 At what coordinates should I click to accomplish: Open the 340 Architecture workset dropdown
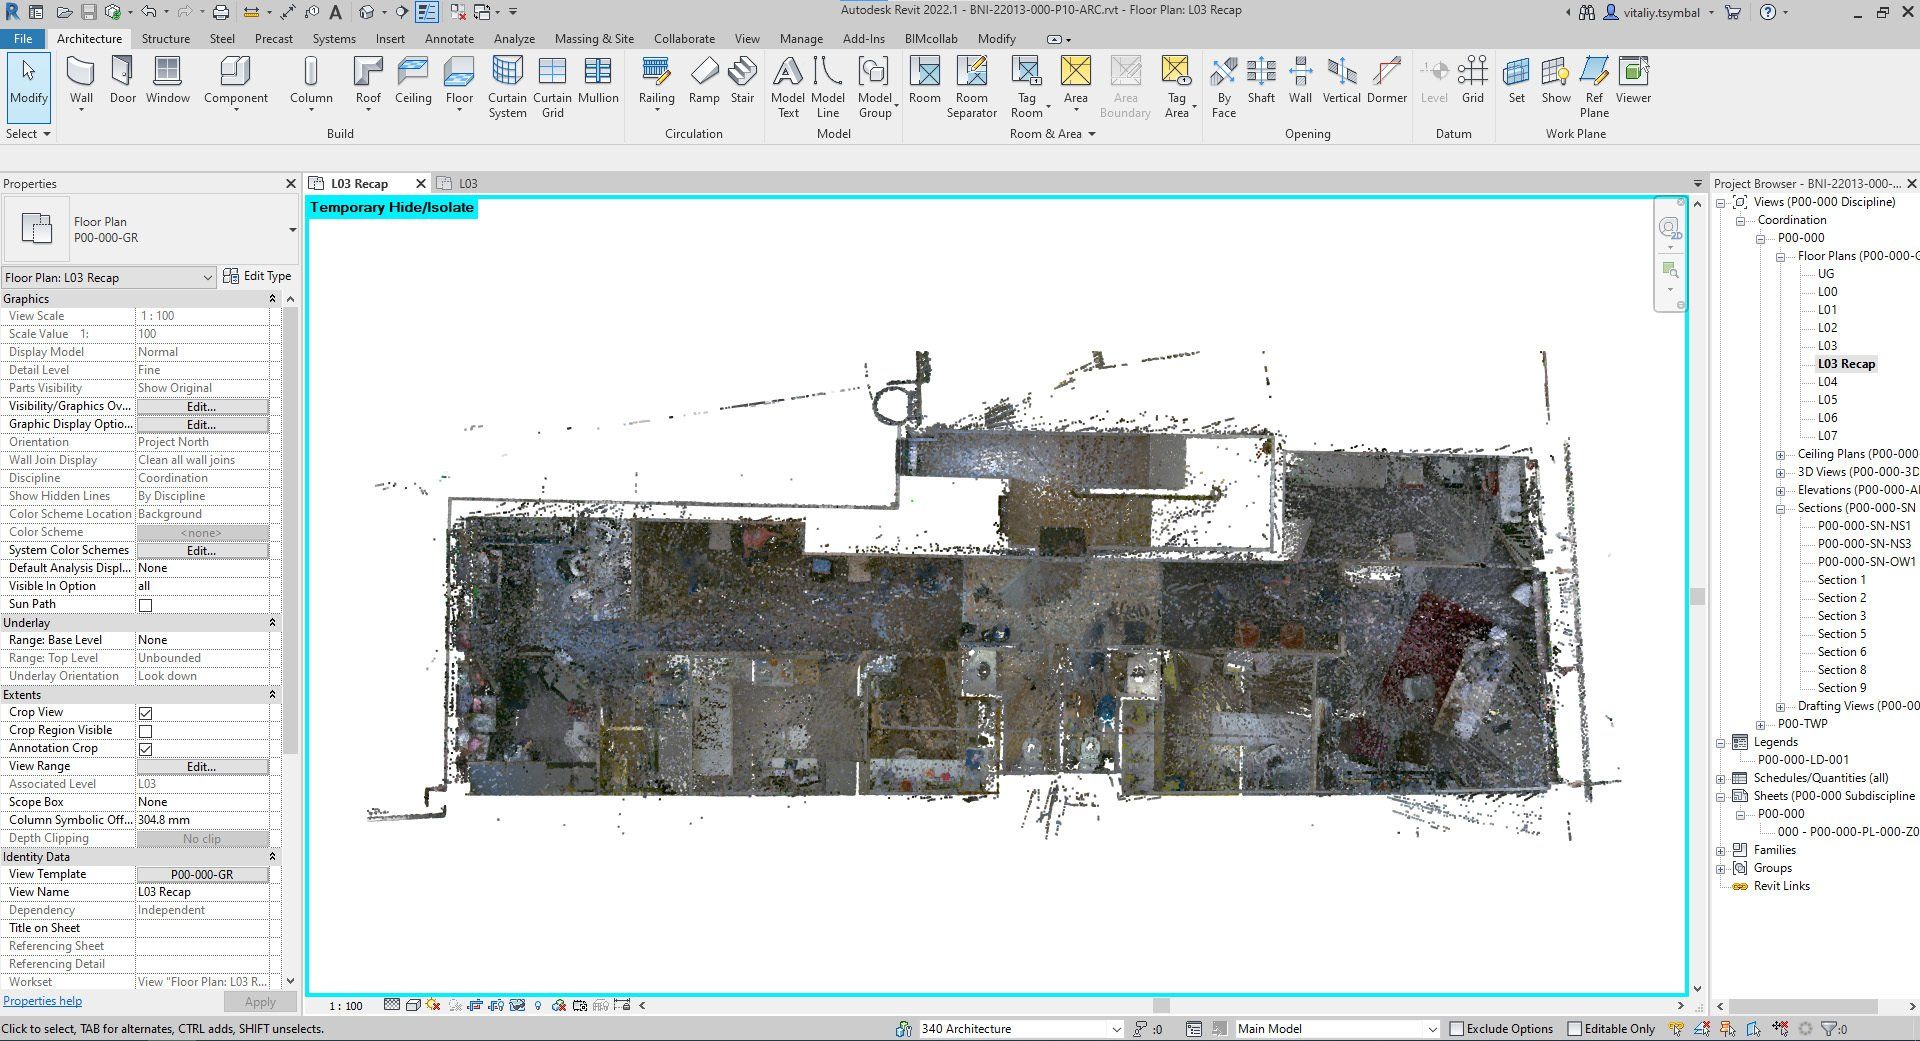(x=1116, y=1029)
